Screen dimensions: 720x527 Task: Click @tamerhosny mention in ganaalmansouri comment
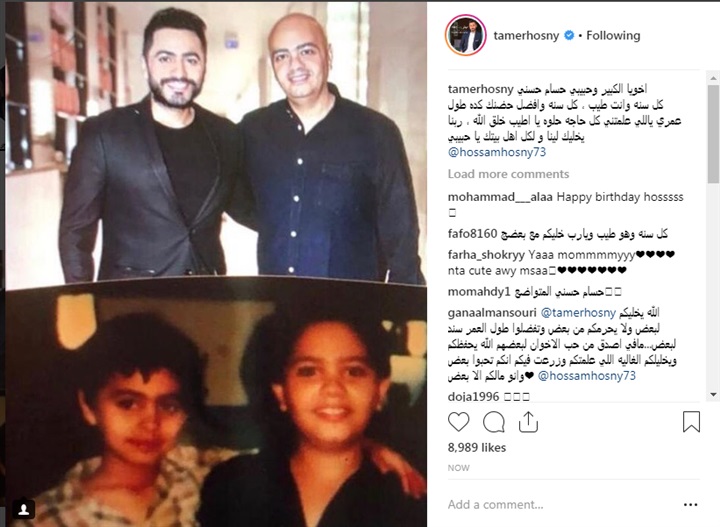578,313
